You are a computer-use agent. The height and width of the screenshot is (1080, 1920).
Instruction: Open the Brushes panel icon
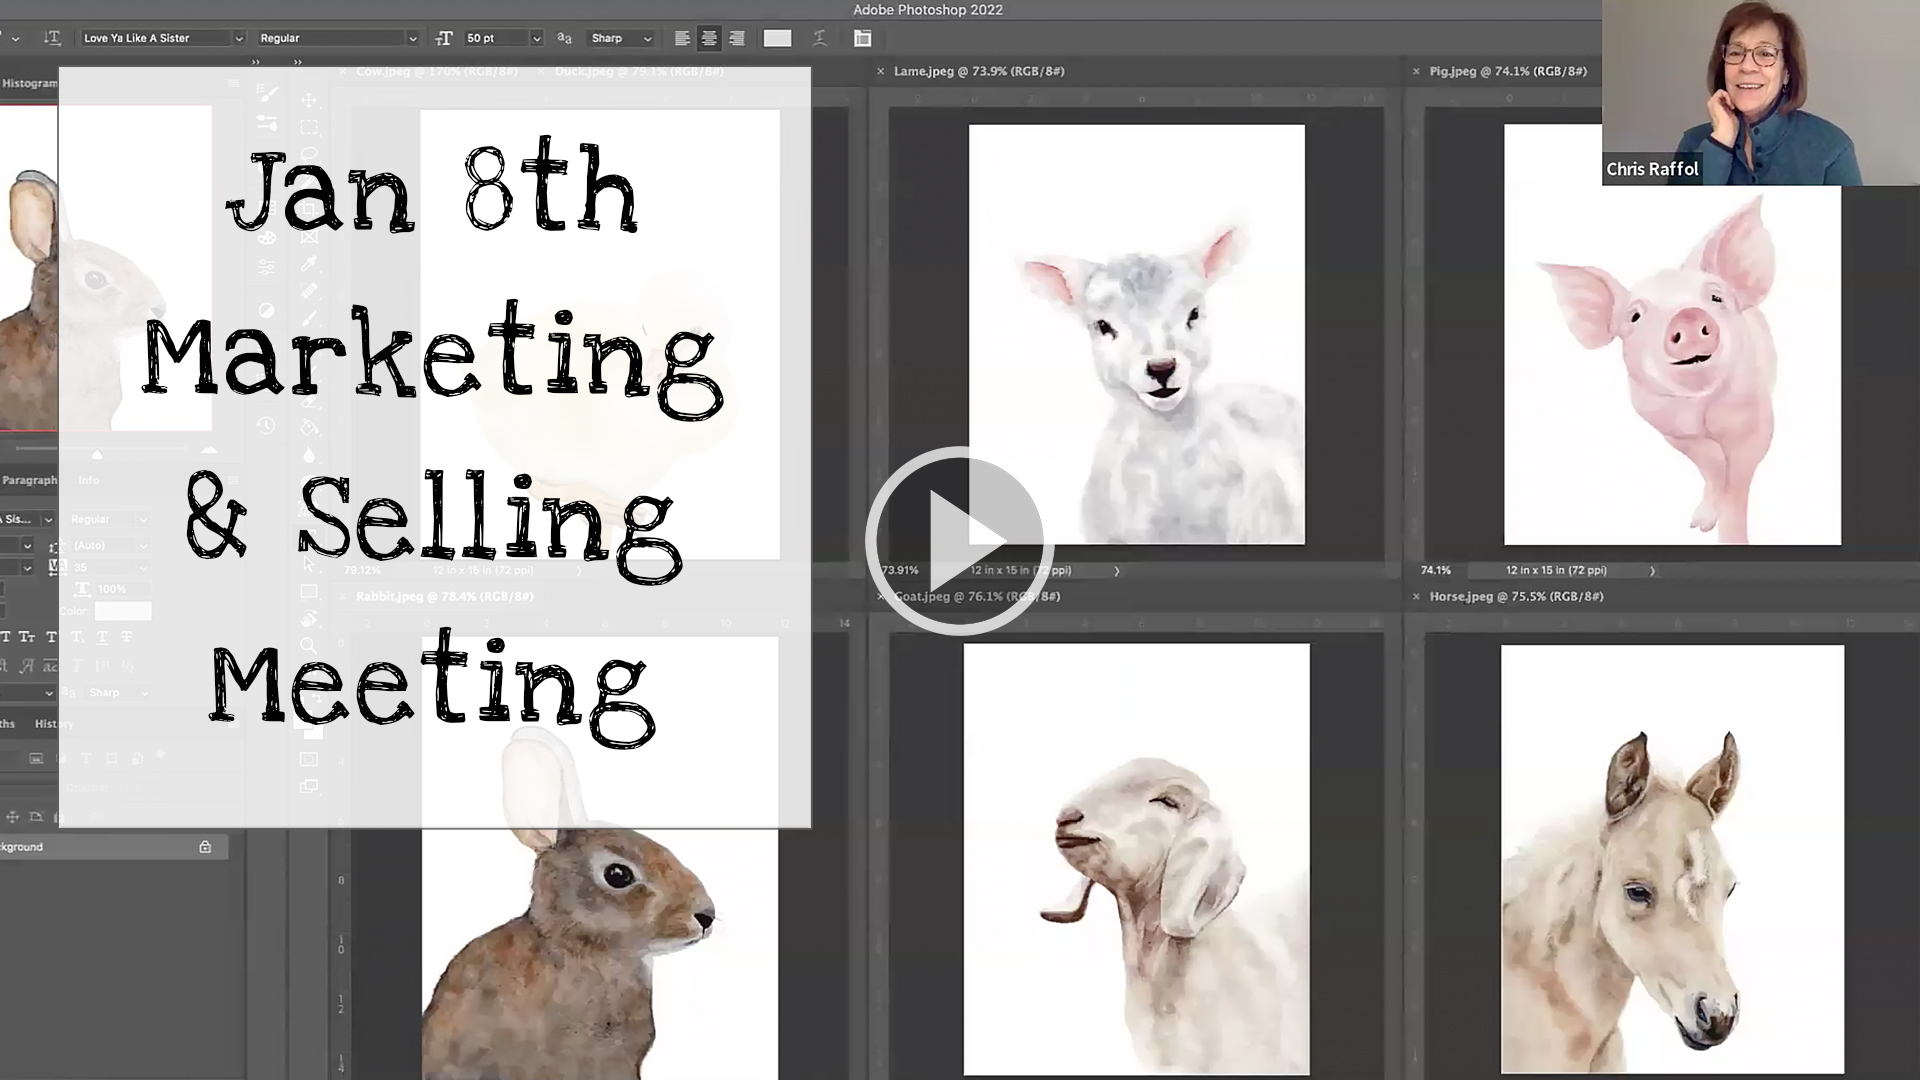tap(267, 122)
